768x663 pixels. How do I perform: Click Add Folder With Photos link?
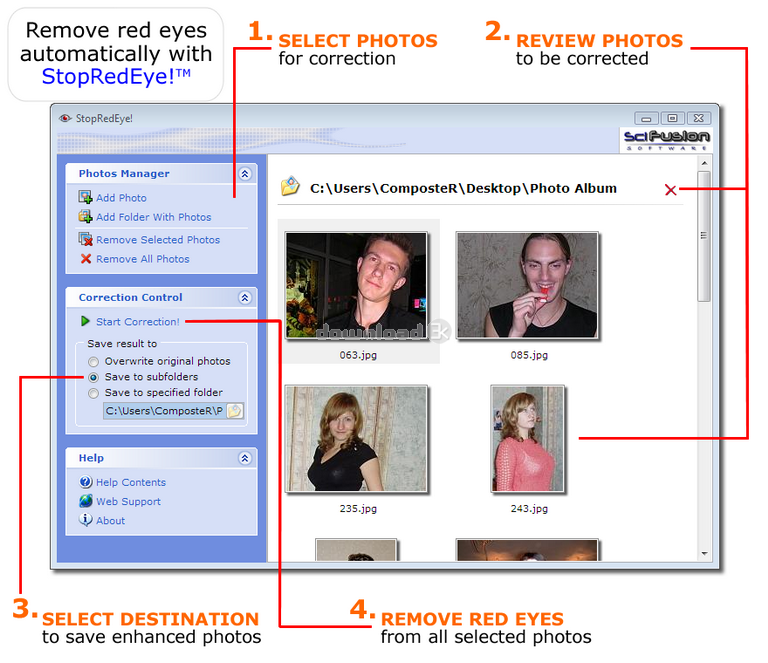pos(153,217)
